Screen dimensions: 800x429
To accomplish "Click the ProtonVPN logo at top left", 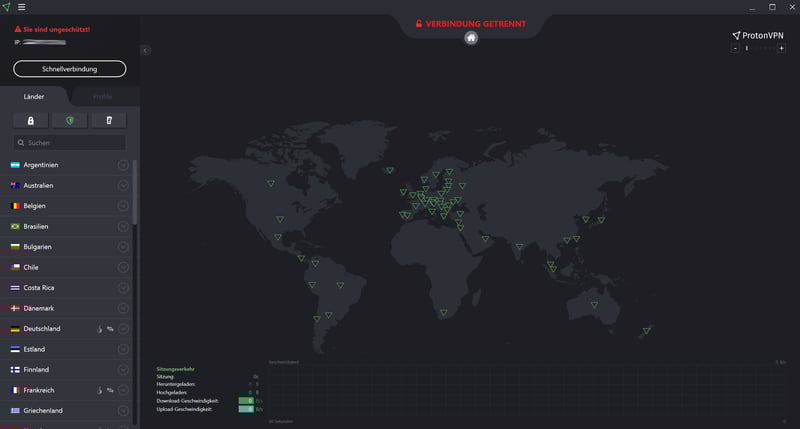I will [x=7, y=7].
